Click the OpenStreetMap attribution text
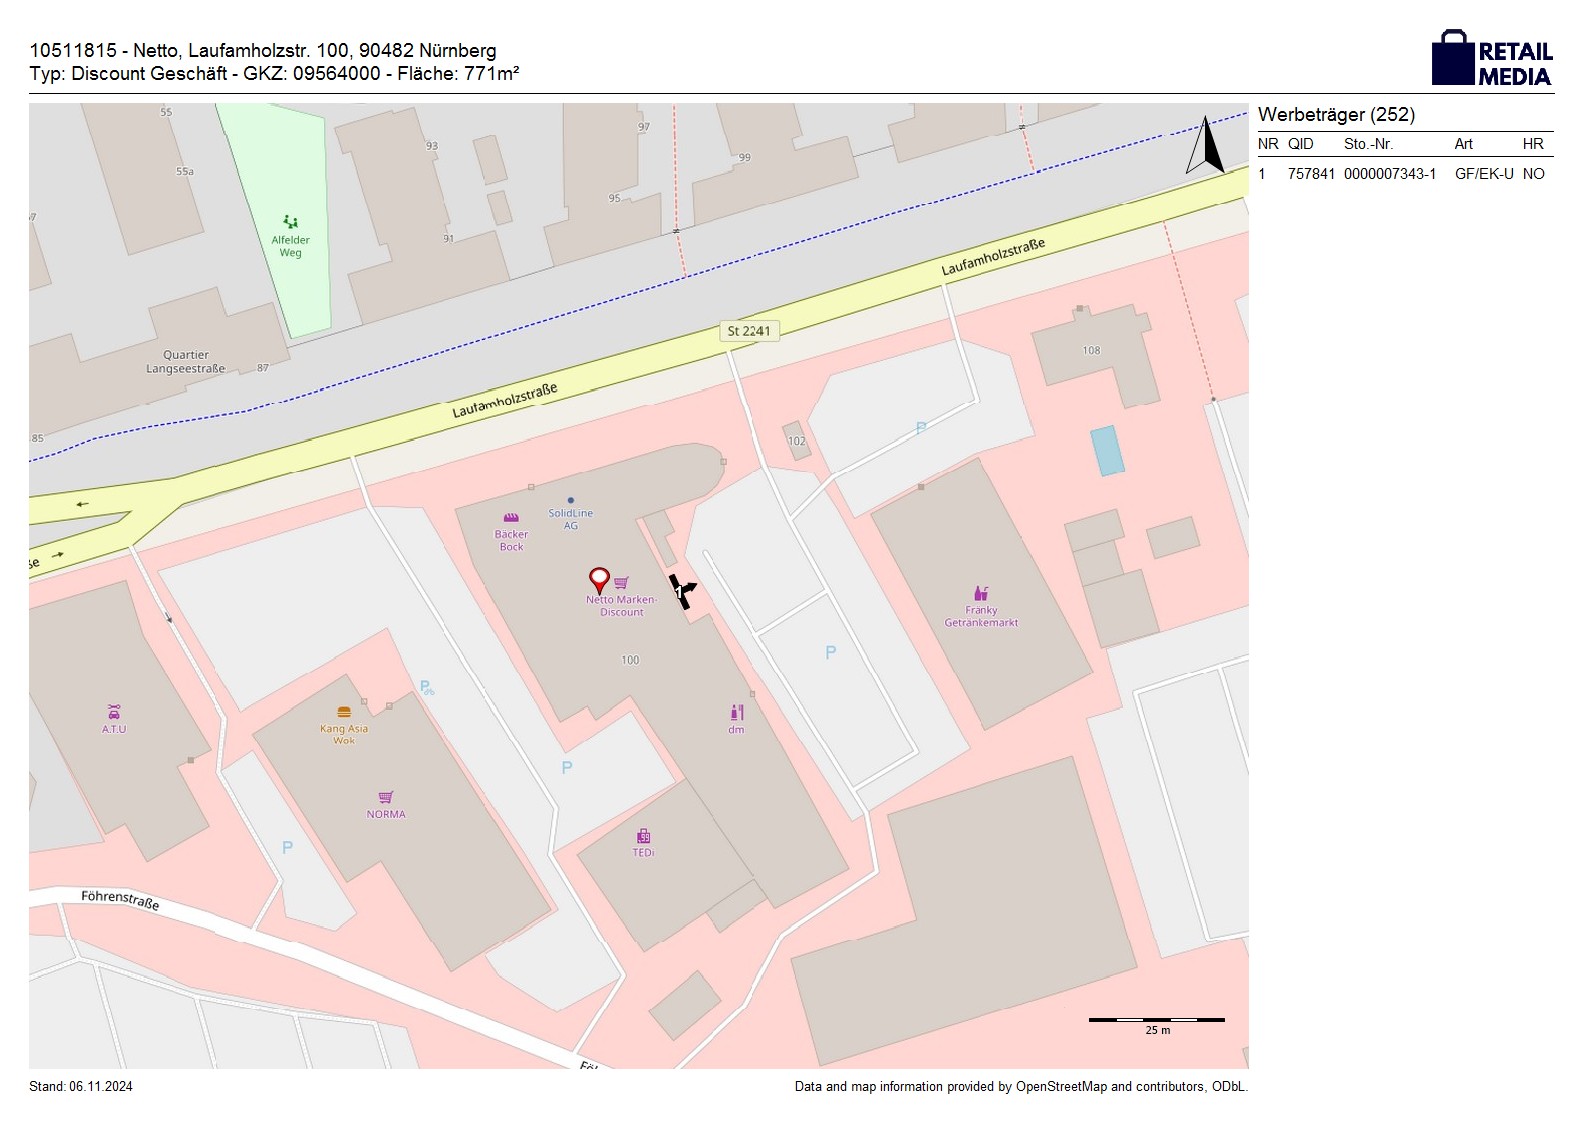 tap(1021, 1086)
